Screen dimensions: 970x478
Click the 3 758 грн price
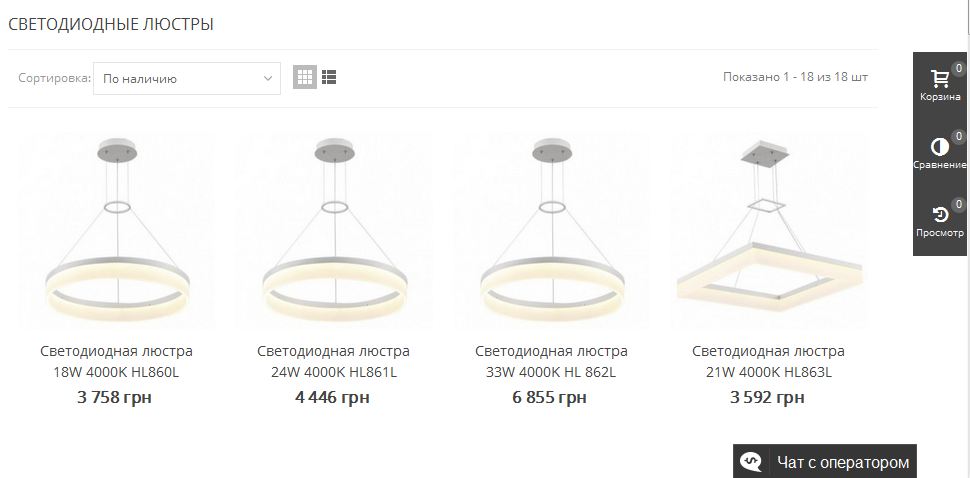115,398
